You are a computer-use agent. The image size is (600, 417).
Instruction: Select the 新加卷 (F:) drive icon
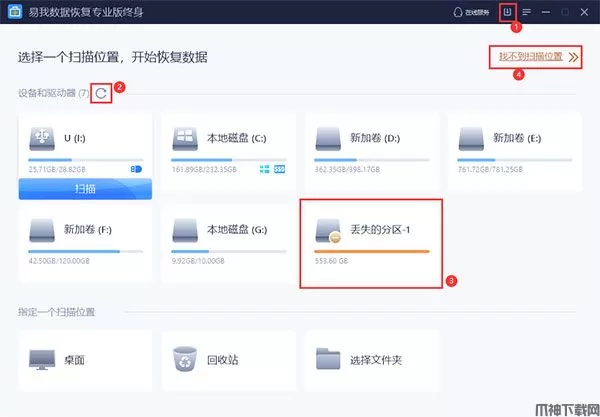point(42,230)
